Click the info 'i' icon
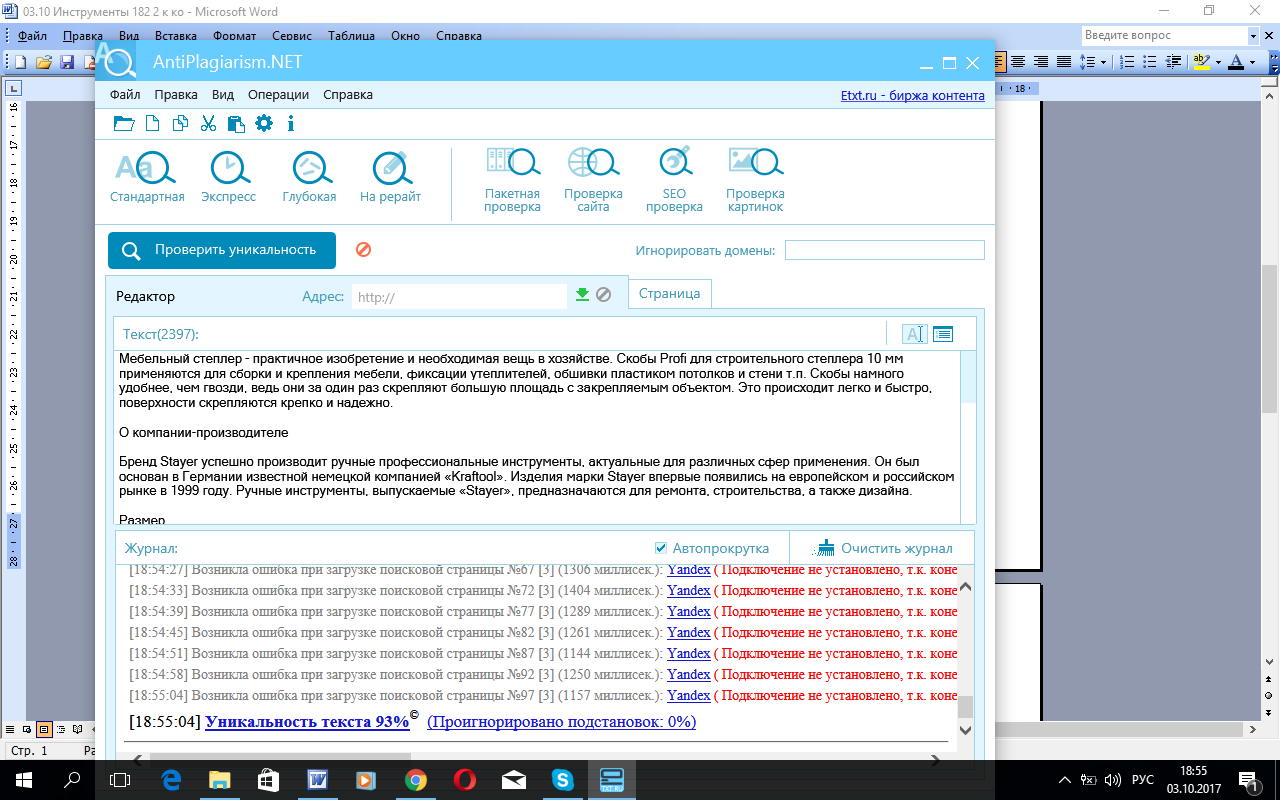Viewport: 1280px width, 800px height. click(291, 124)
